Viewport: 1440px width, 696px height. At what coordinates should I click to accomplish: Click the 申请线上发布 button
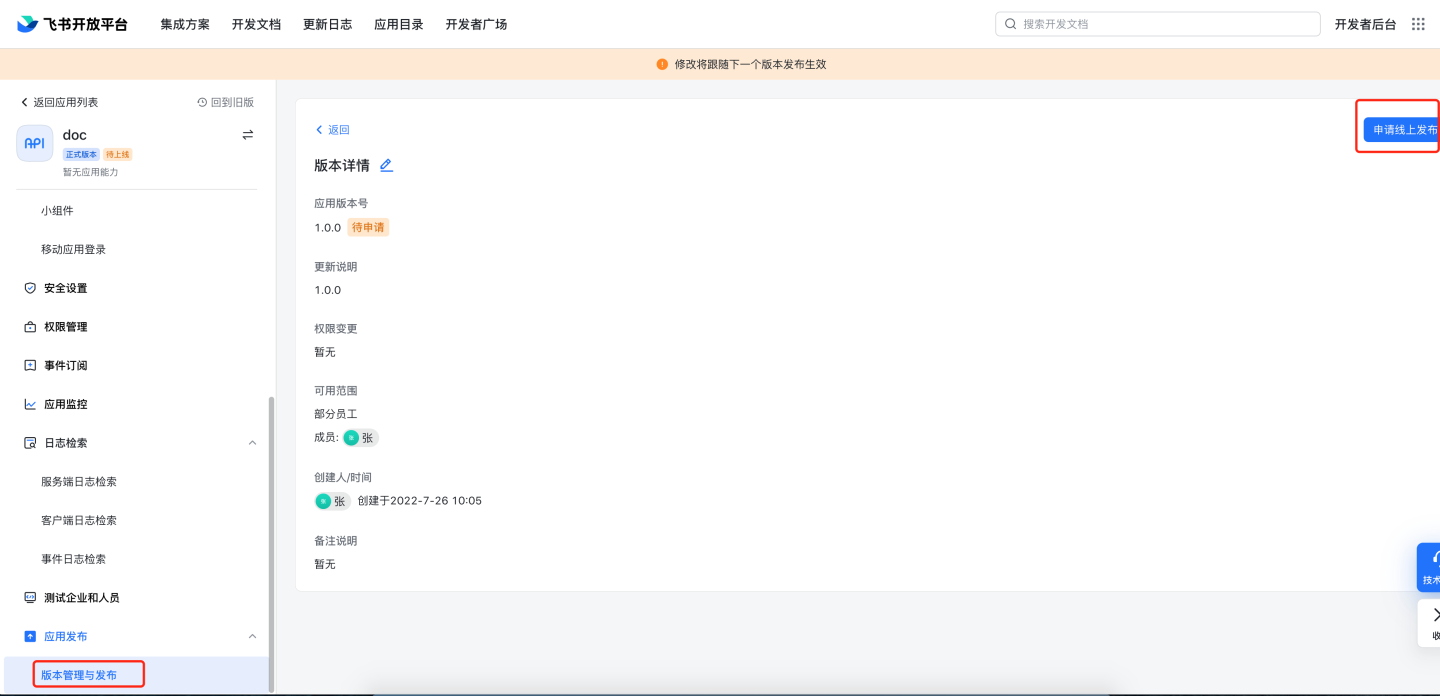tap(1402, 130)
